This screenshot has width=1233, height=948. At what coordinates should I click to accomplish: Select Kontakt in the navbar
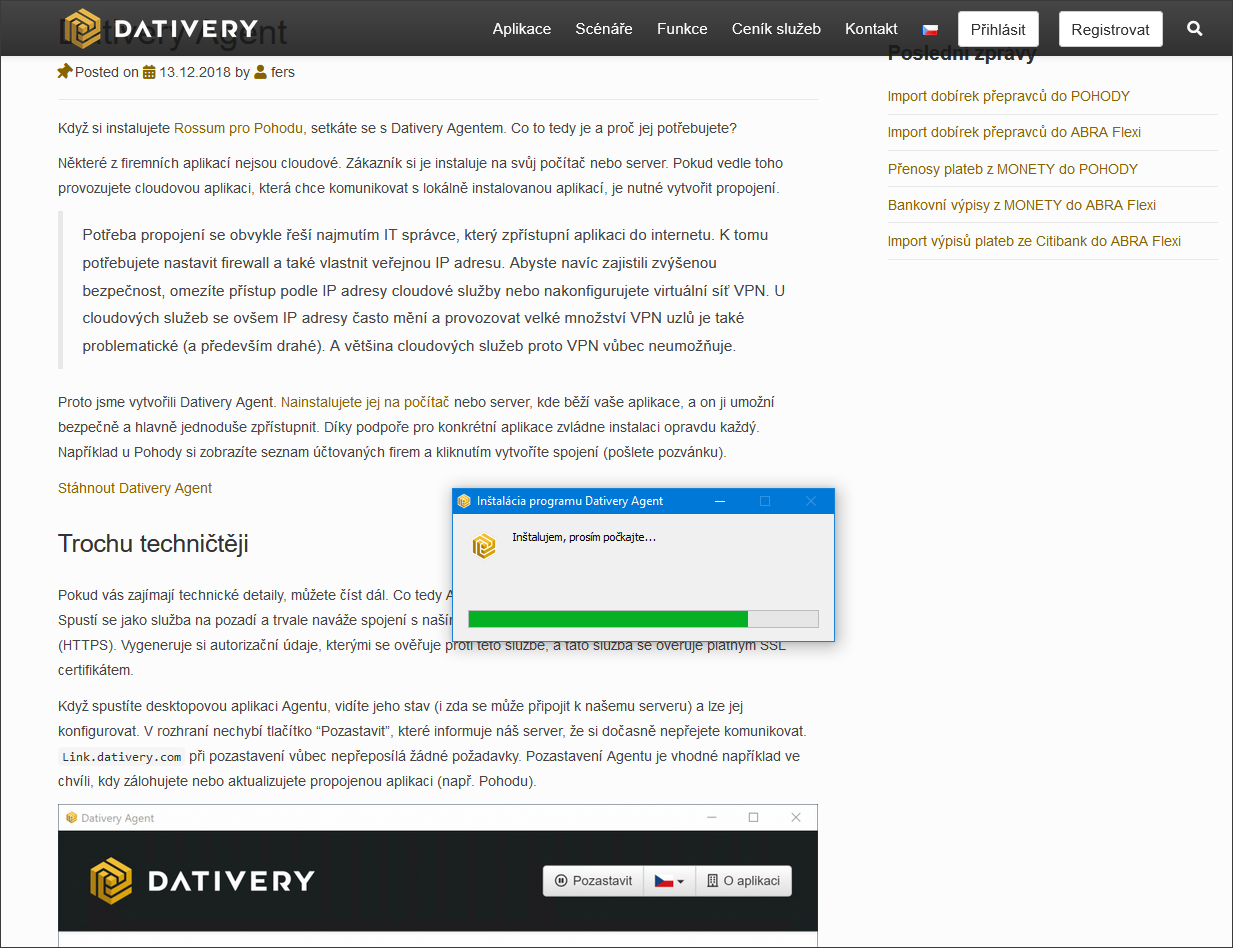(871, 29)
